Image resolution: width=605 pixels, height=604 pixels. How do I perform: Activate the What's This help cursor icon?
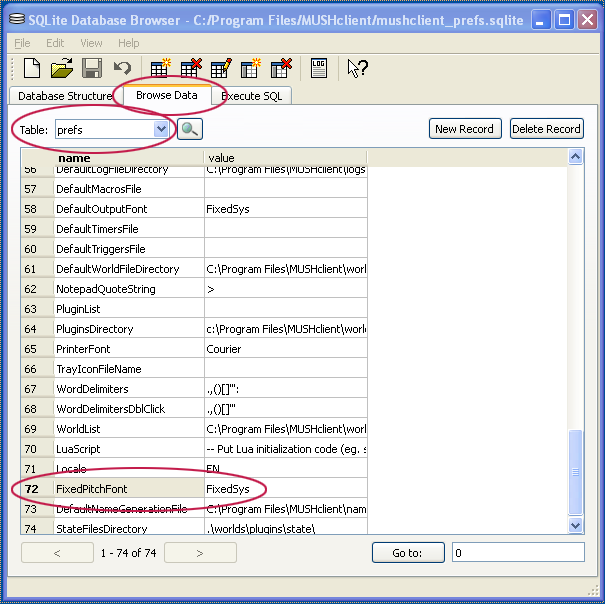(357, 68)
